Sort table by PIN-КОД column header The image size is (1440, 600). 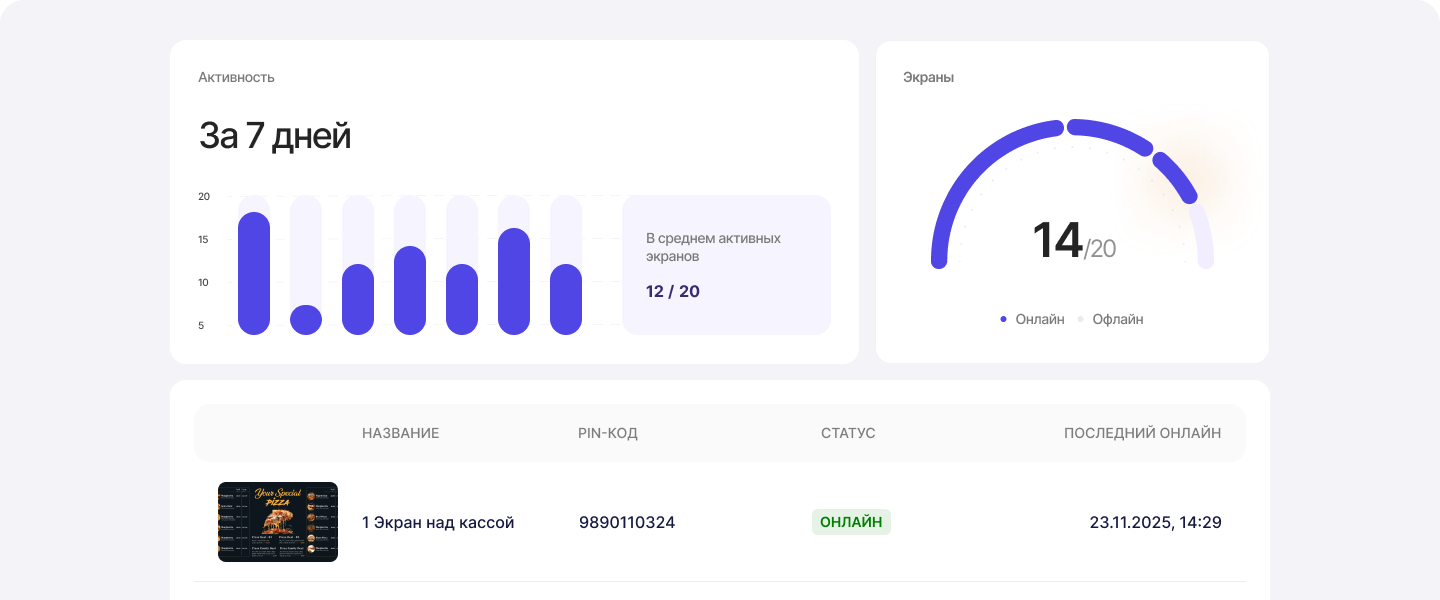click(x=607, y=433)
